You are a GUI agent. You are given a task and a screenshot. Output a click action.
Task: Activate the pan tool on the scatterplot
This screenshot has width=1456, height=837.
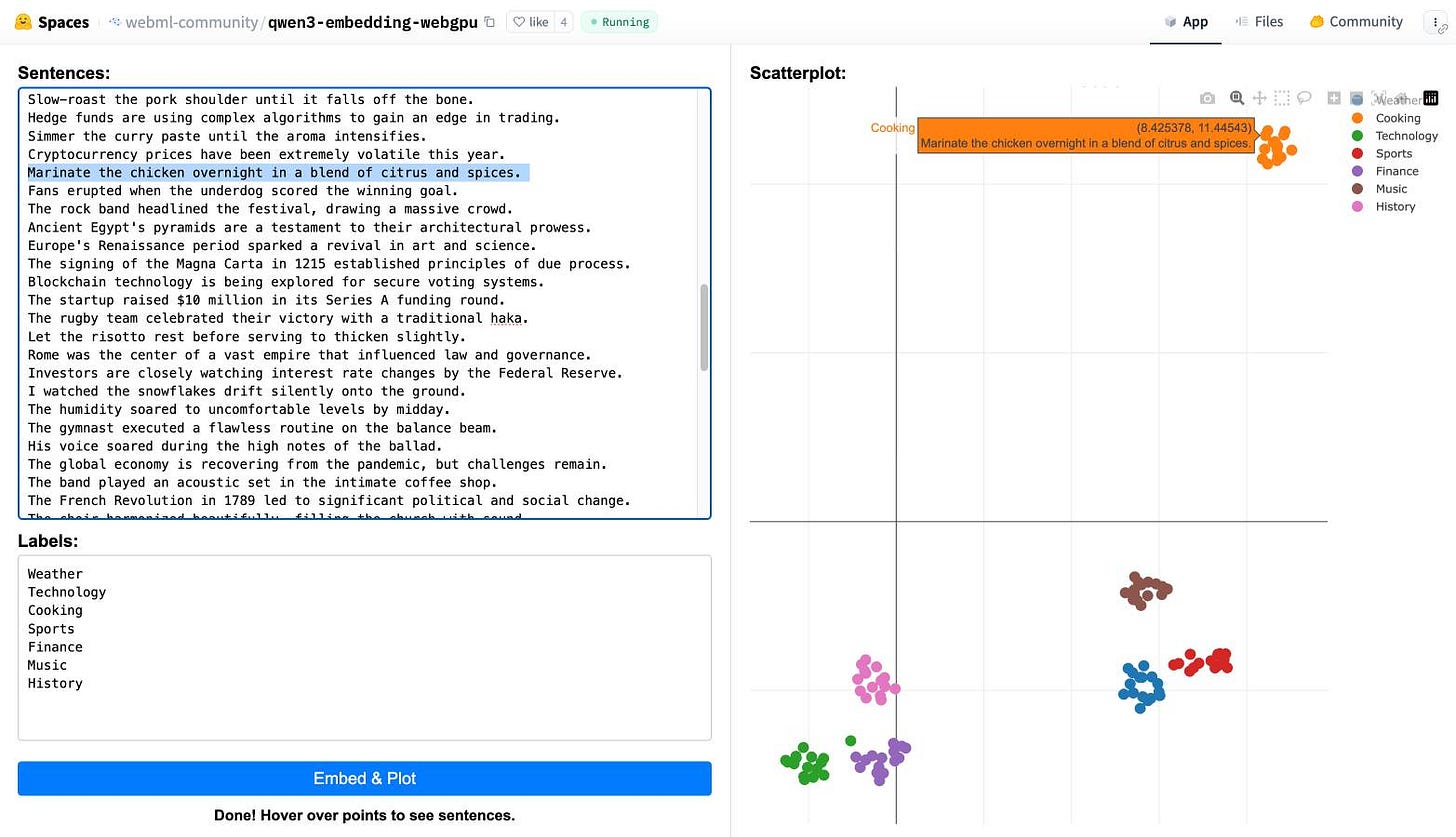pos(1259,98)
